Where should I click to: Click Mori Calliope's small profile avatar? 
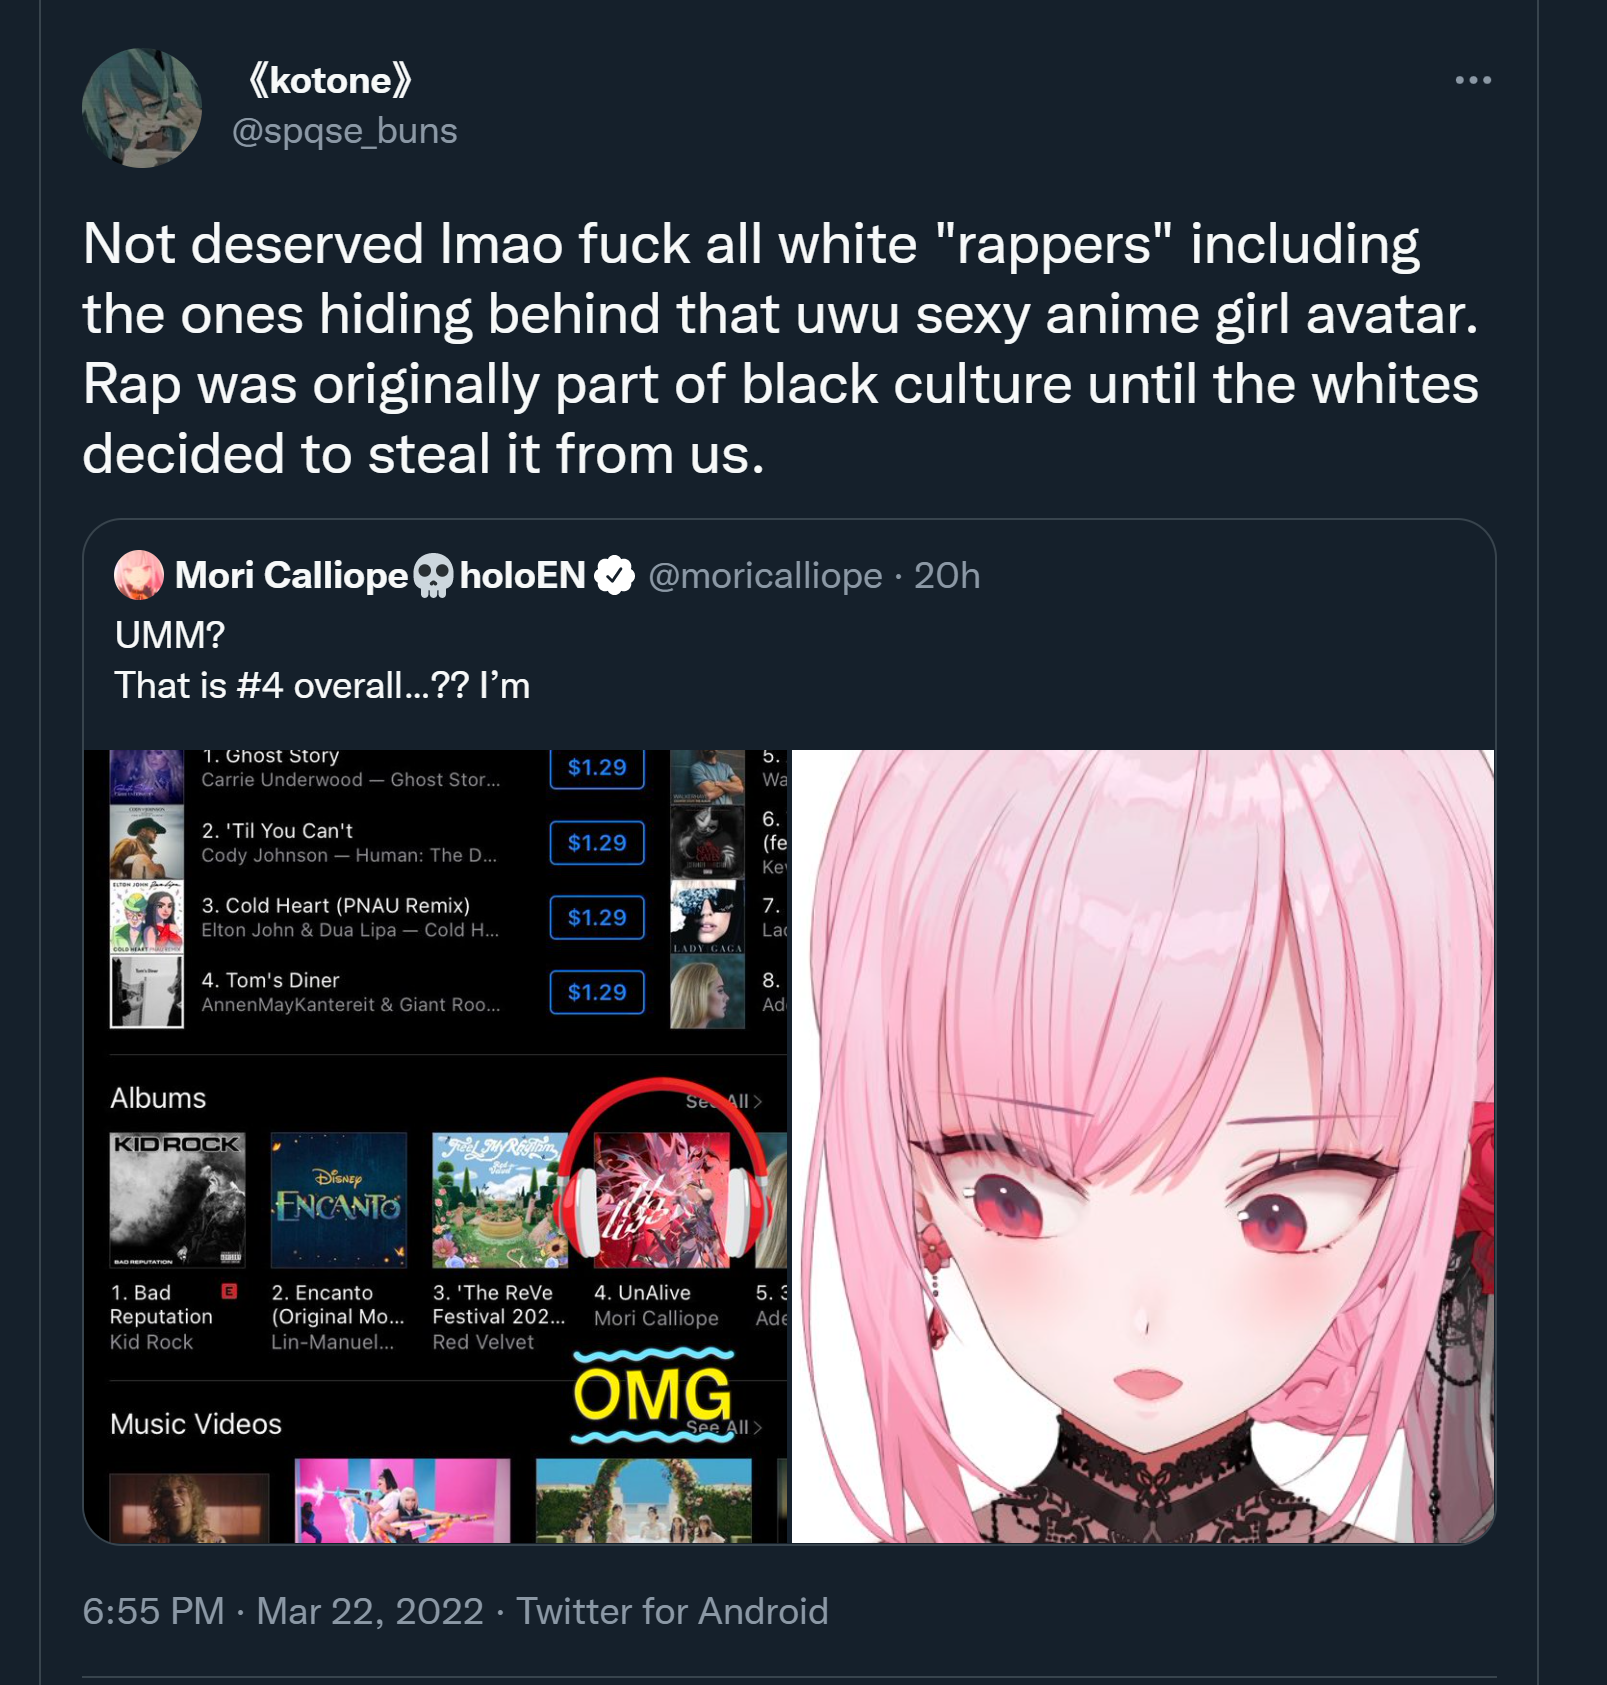139,575
